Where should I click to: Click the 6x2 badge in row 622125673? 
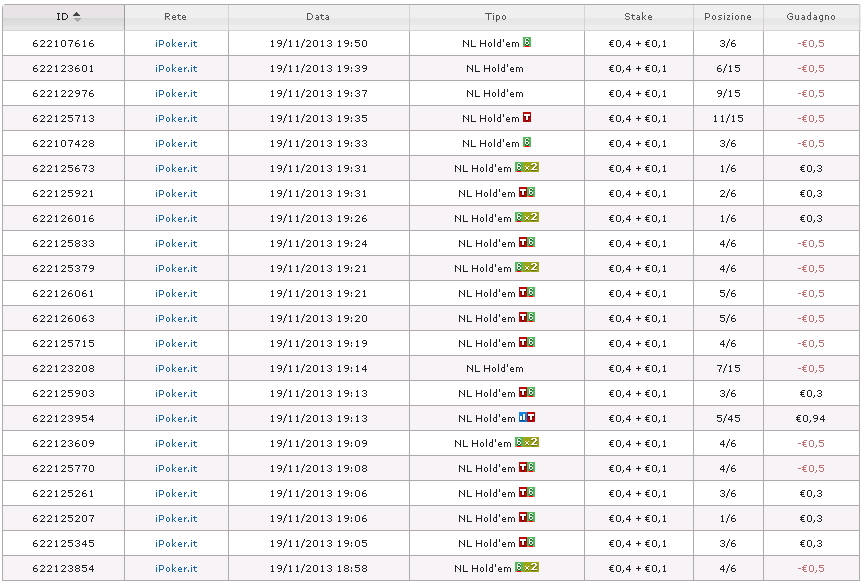point(527,167)
